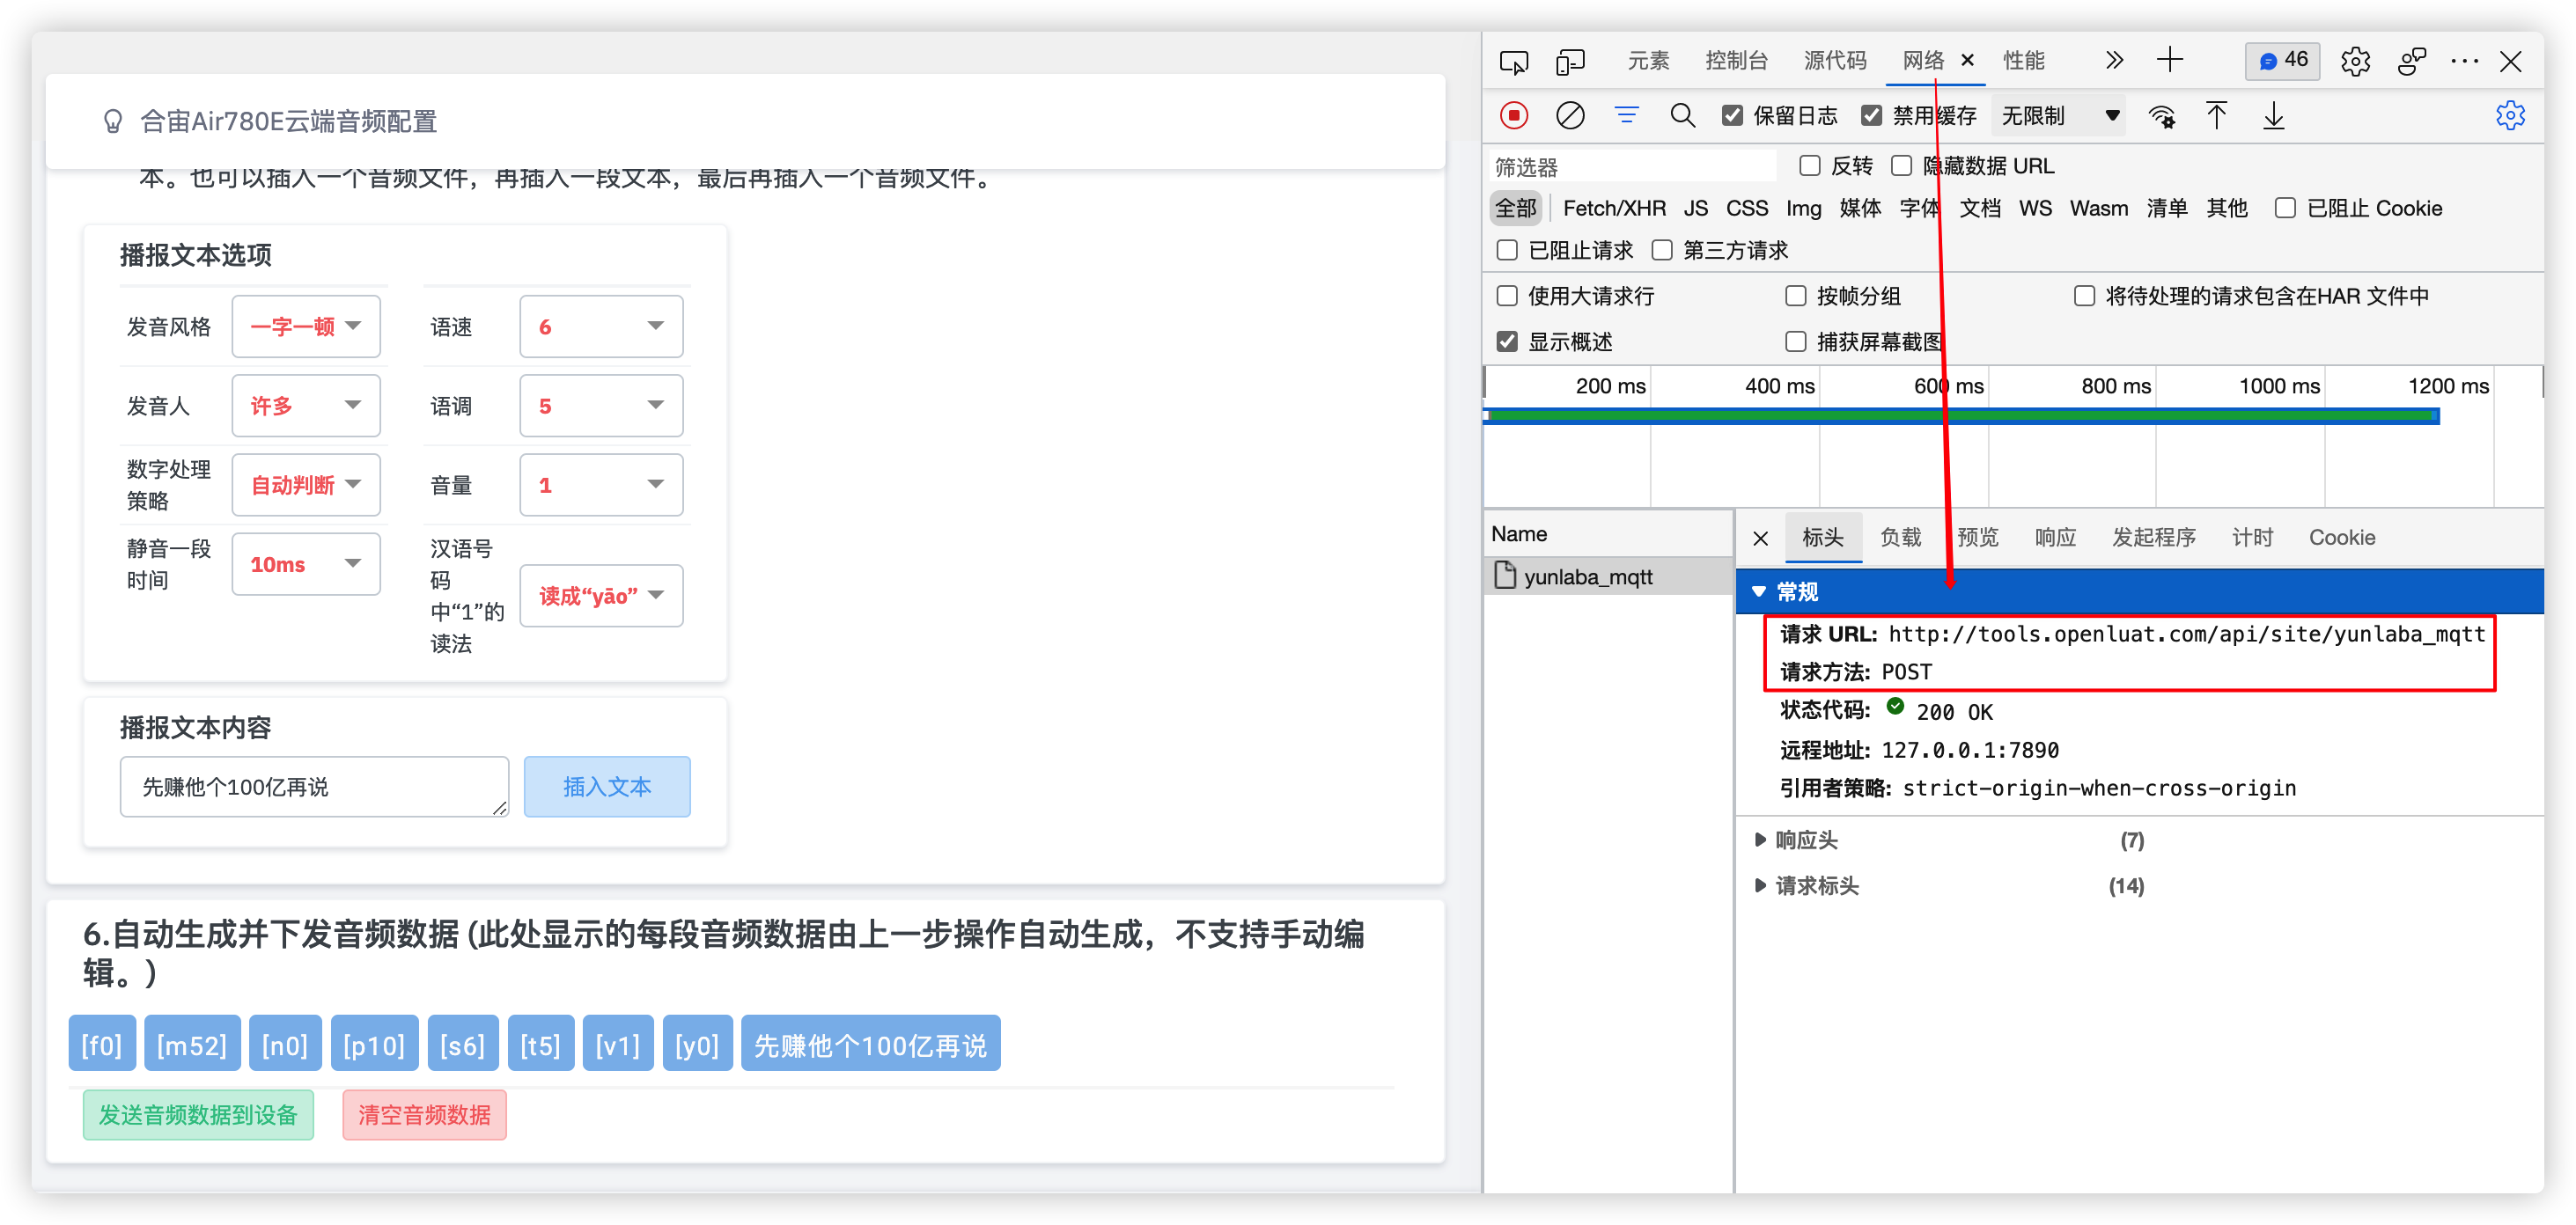This screenshot has height=1225, width=2576.
Task: Stop recording network log red button
Action: 1514,116
